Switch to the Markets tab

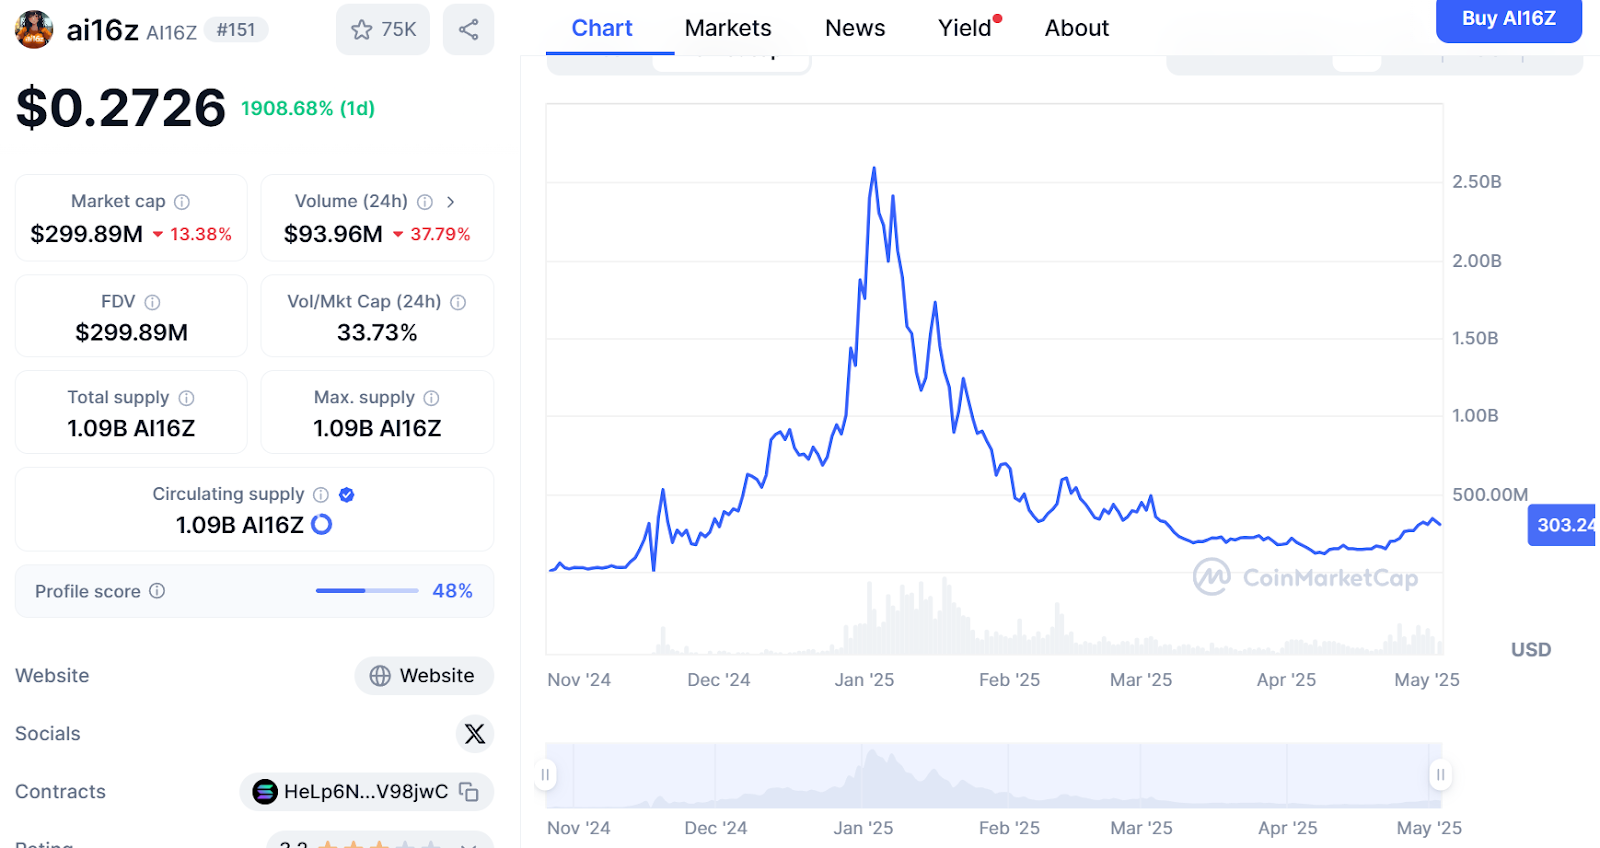[x=728, y=28]
